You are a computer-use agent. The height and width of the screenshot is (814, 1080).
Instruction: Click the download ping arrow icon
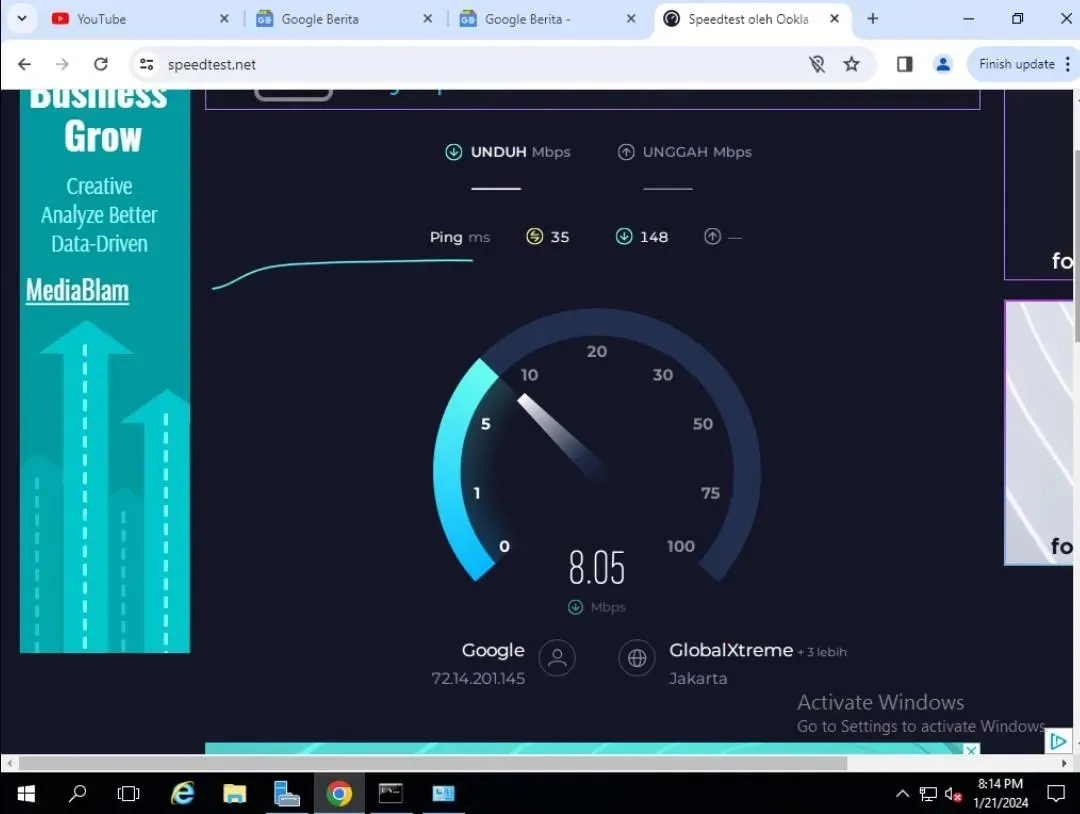[624, 236]
